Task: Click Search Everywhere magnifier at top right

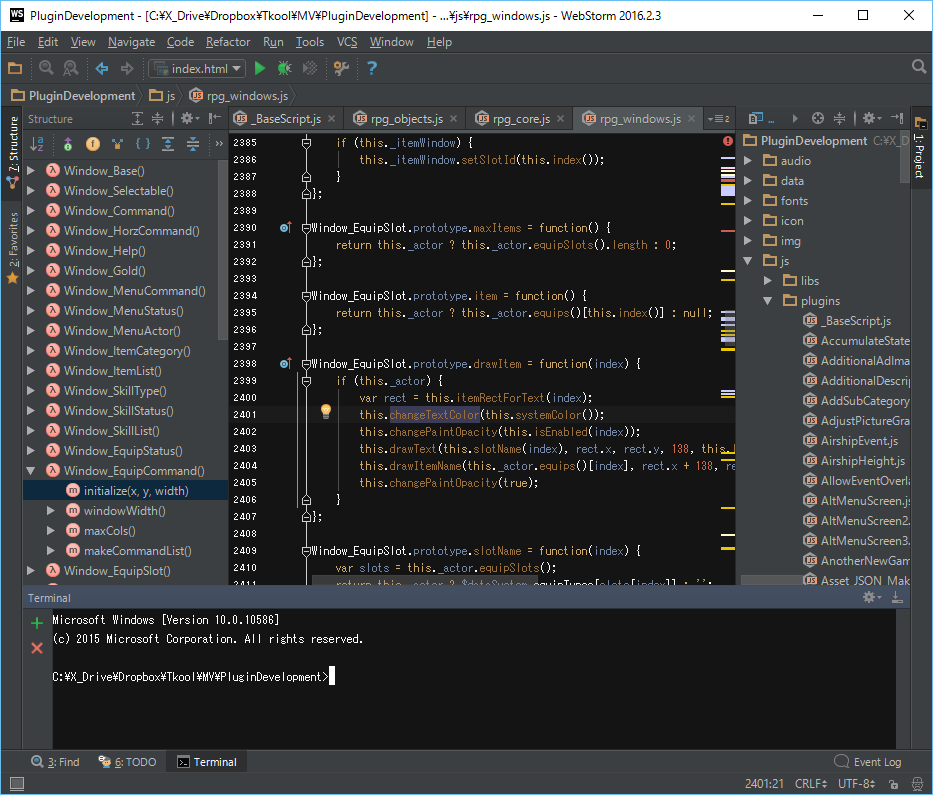Action: click(919, 67)
